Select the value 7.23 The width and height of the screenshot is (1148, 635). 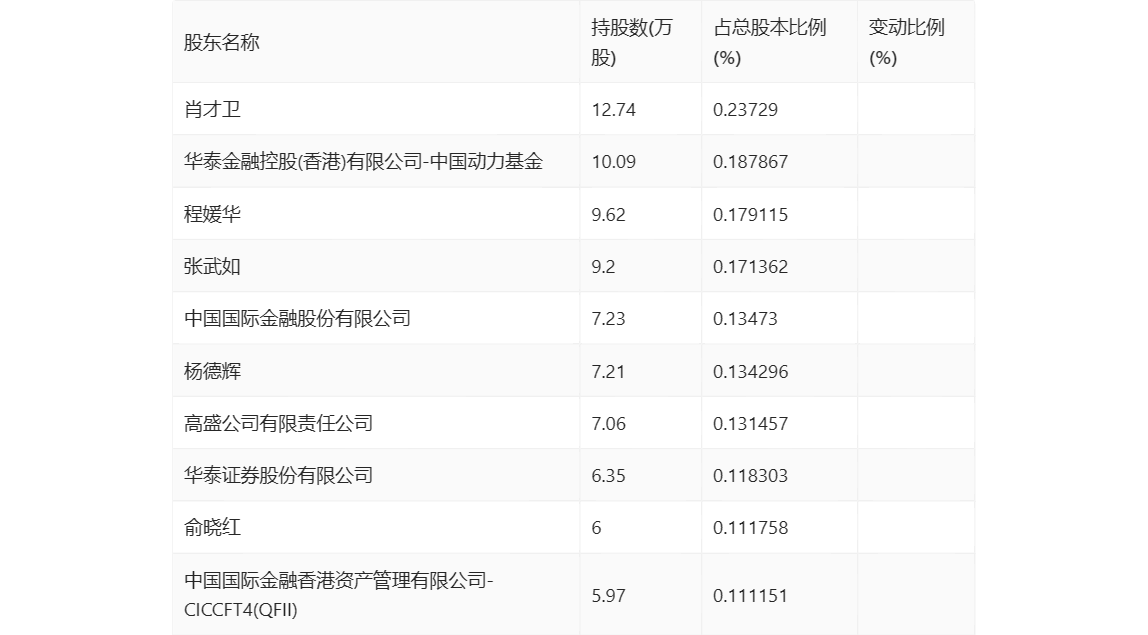tap(608, 319)
